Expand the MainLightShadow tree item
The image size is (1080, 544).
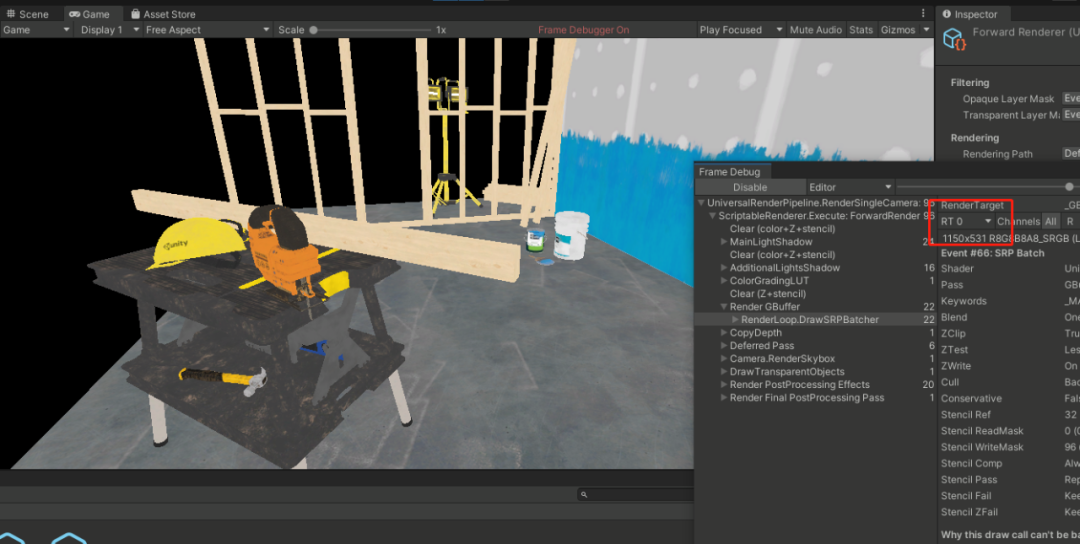point(724,242)
